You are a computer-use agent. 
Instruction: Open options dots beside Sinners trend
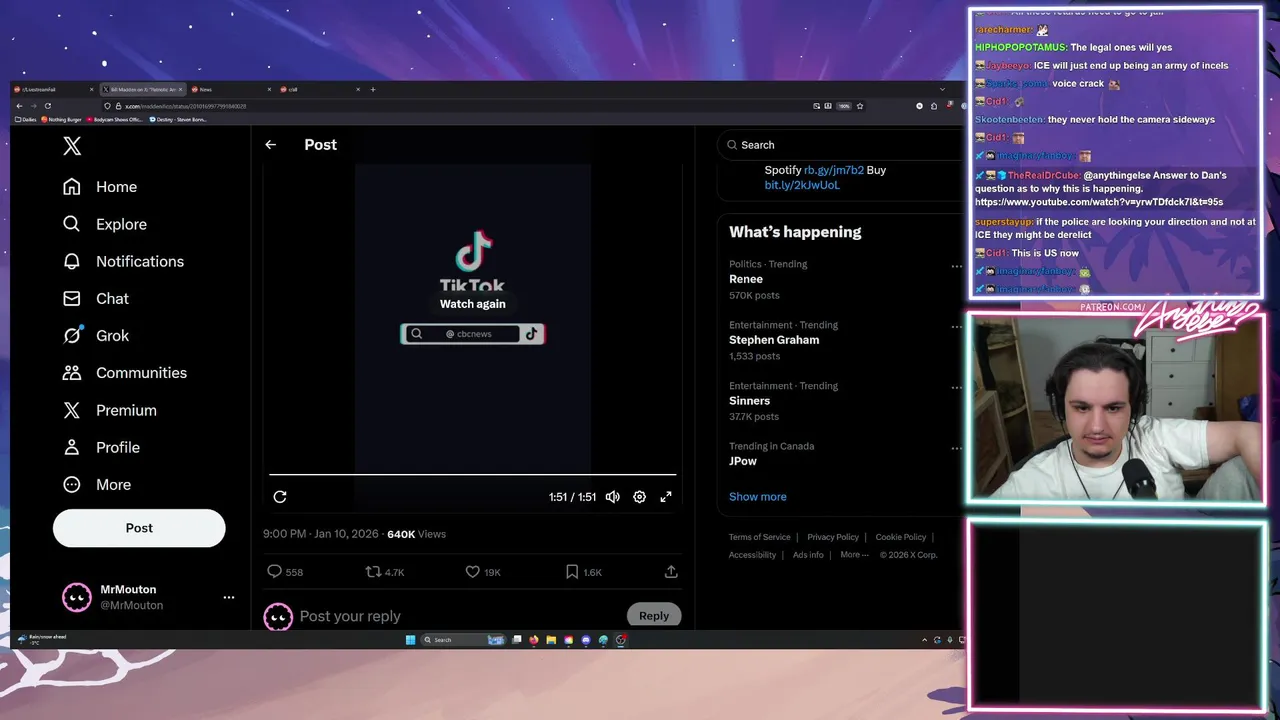click(956, 389)
